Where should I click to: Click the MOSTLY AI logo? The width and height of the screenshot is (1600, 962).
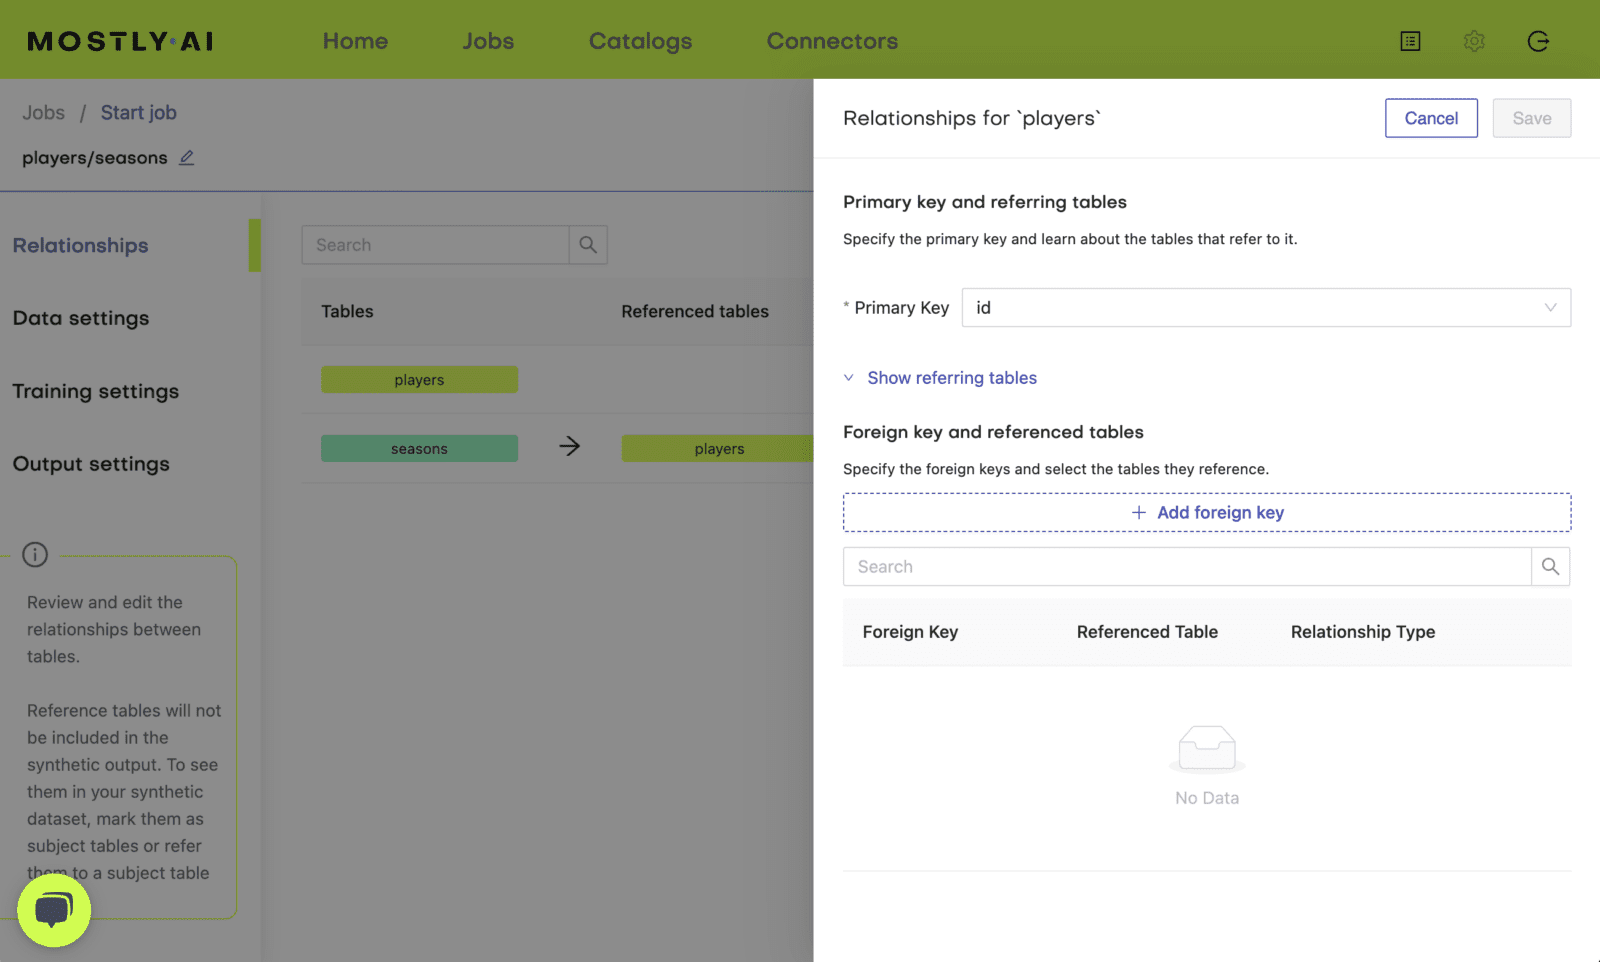[x=120, y=41]
